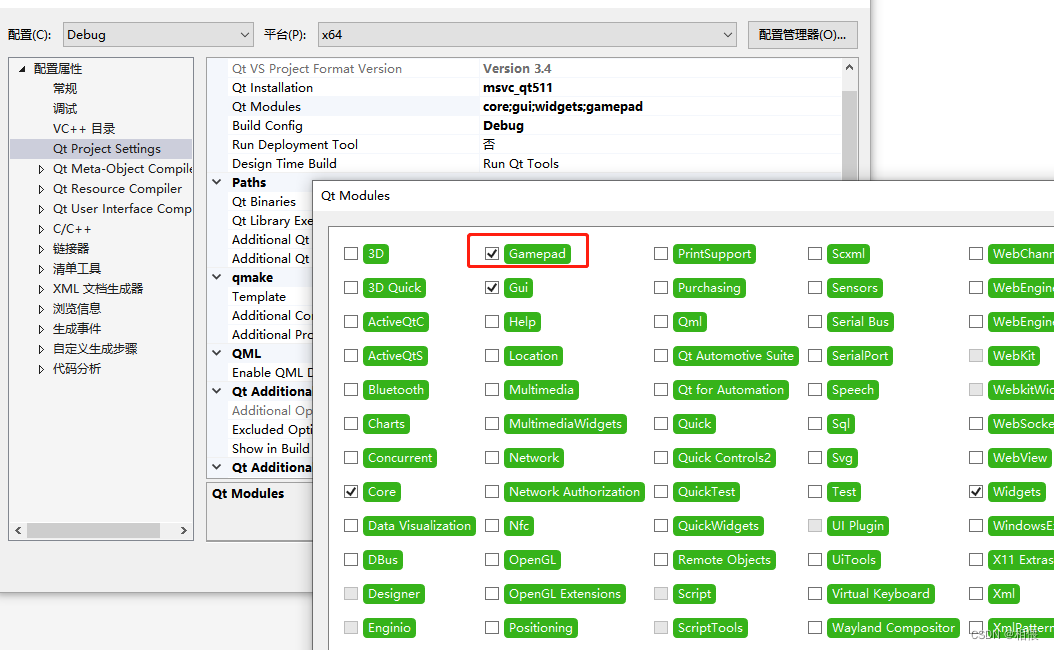Image resolution: width=1054 pixels, height=650 pixels.
Task: Collapse the QML property group
Action: point(216,353)
